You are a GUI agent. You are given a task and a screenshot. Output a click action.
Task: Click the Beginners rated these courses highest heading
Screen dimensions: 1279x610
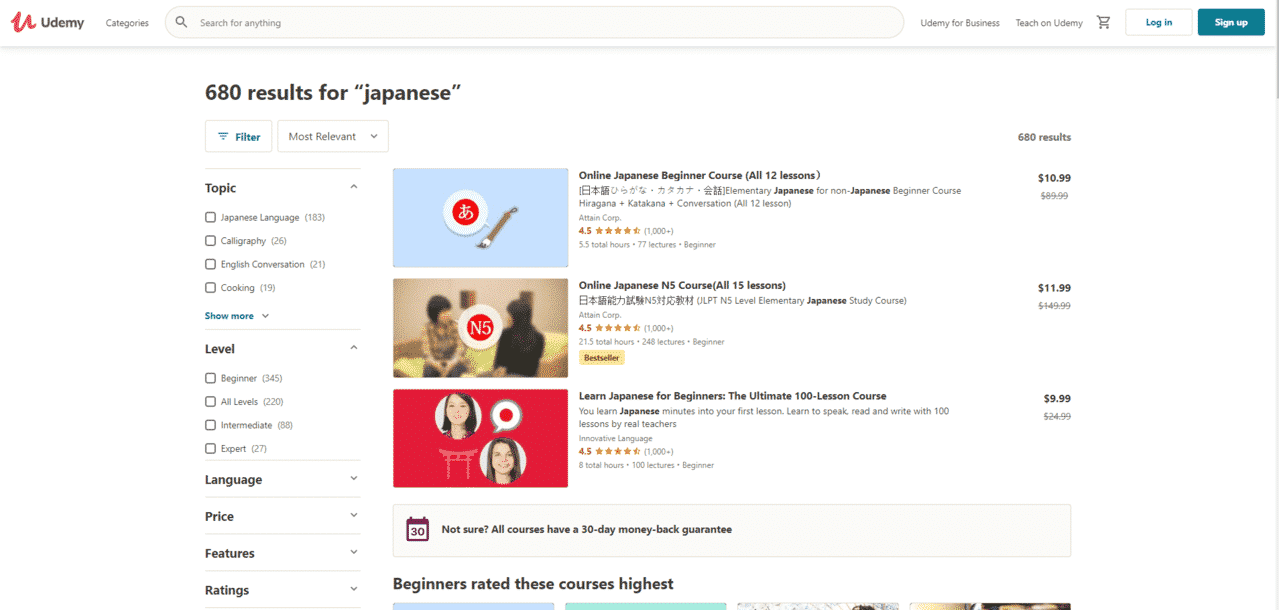click(x=533, y=584)
